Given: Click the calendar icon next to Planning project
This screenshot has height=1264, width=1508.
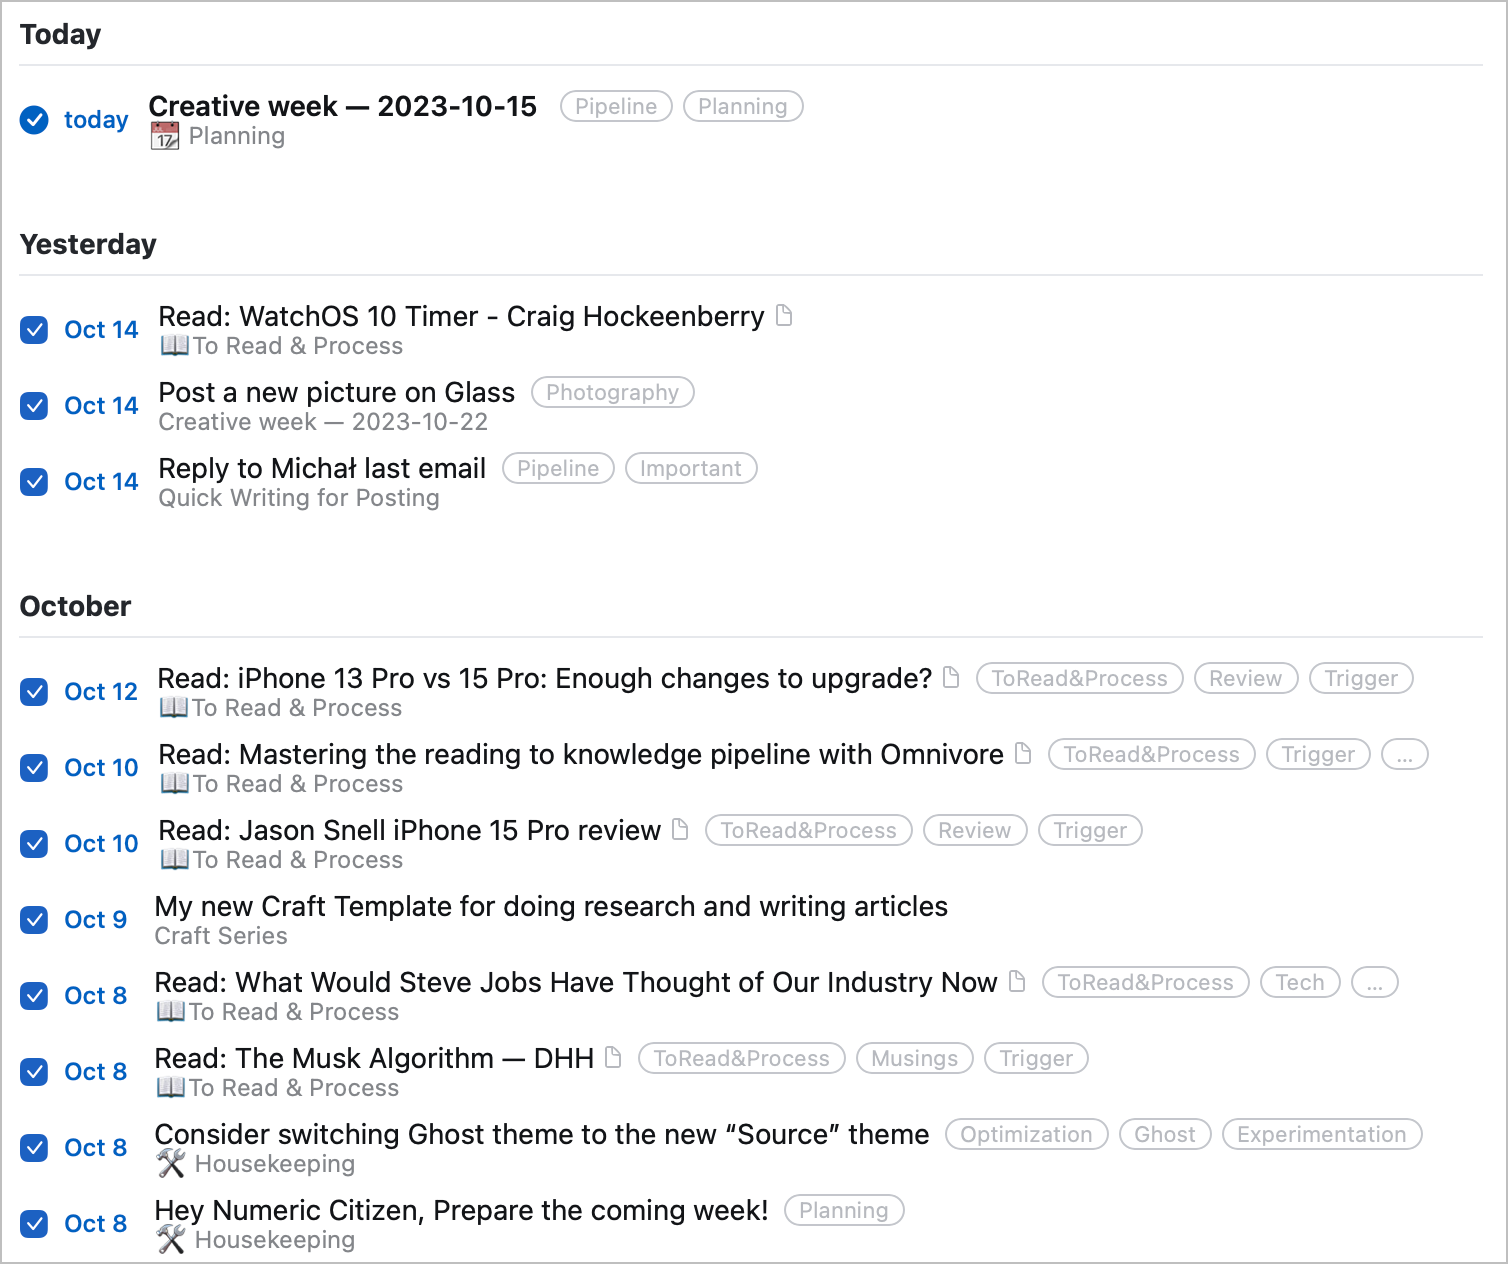Looking at the screenshot, I should [165, 136].
